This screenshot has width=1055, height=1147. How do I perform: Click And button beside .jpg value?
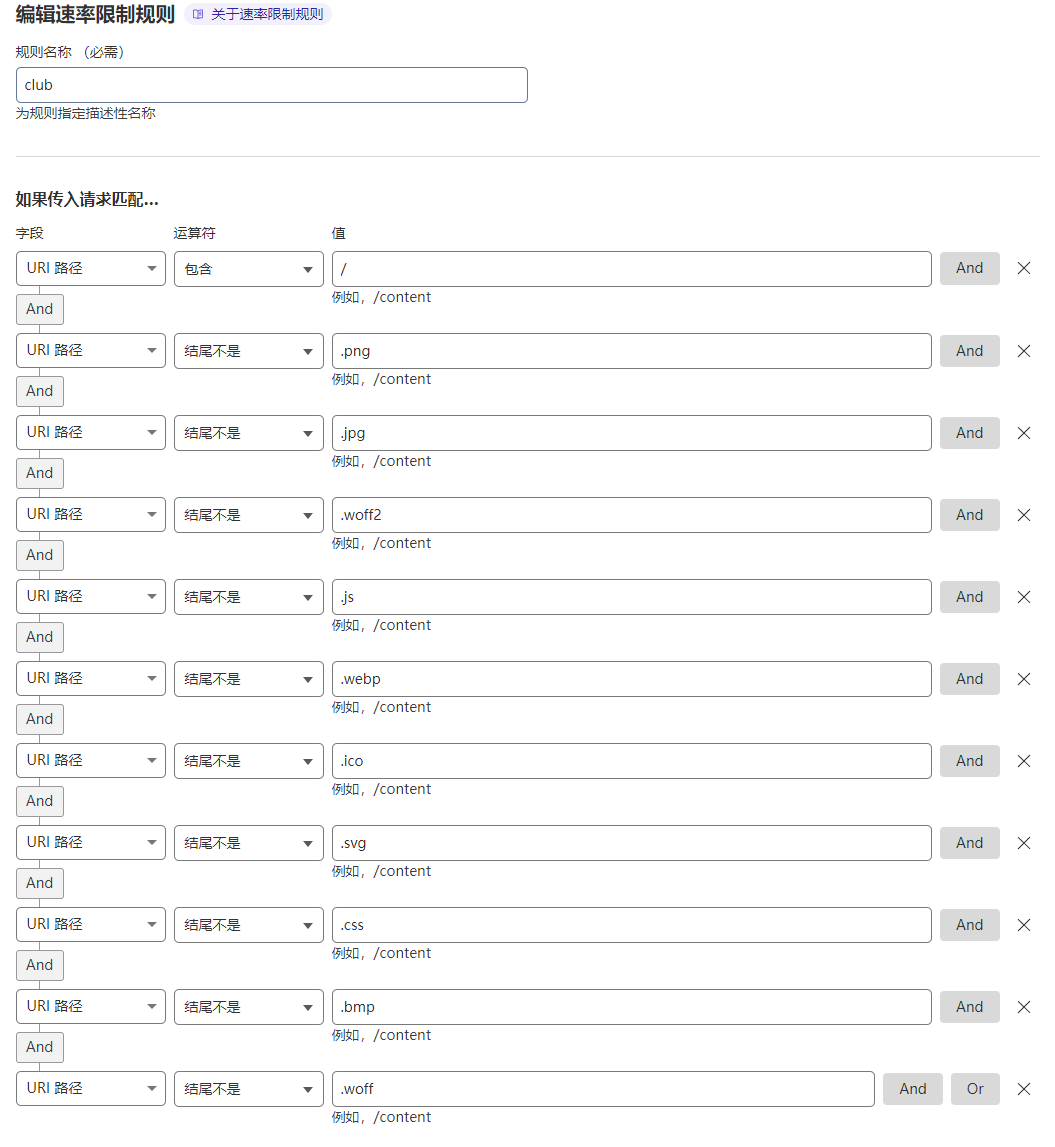click(969, 433)
